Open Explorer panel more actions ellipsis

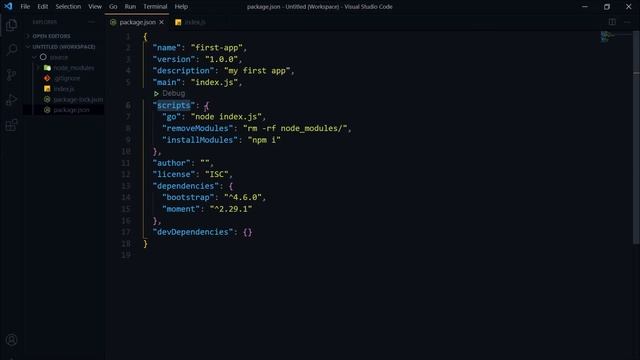click(91, 22)
